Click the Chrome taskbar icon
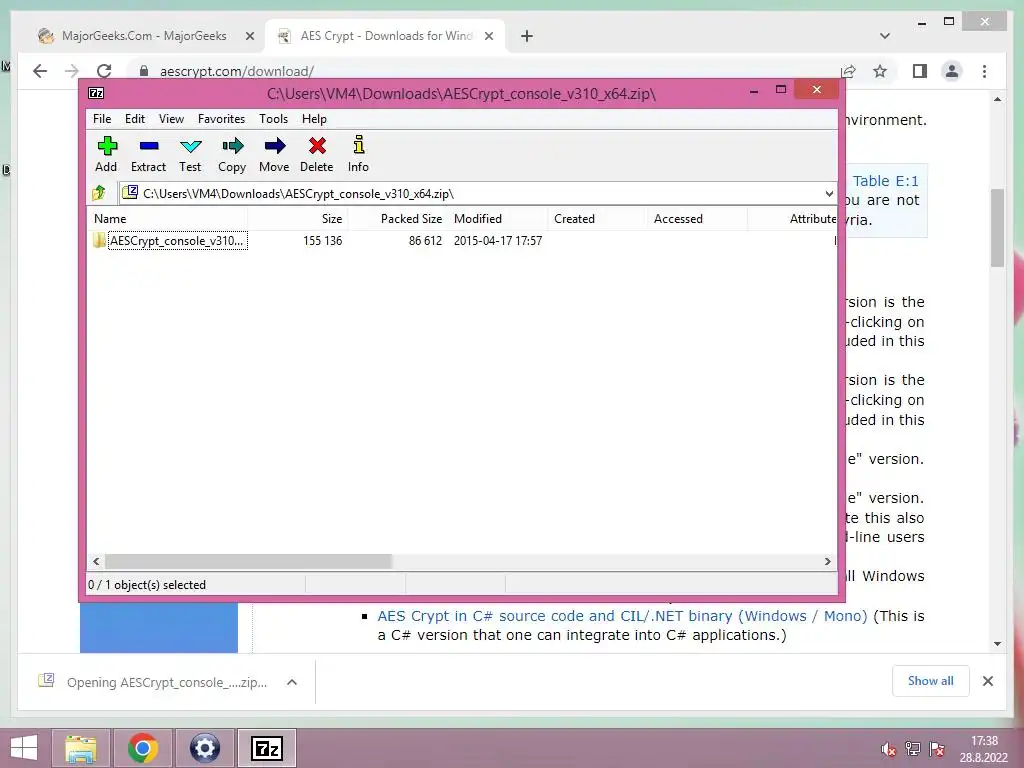 (142, 748)
